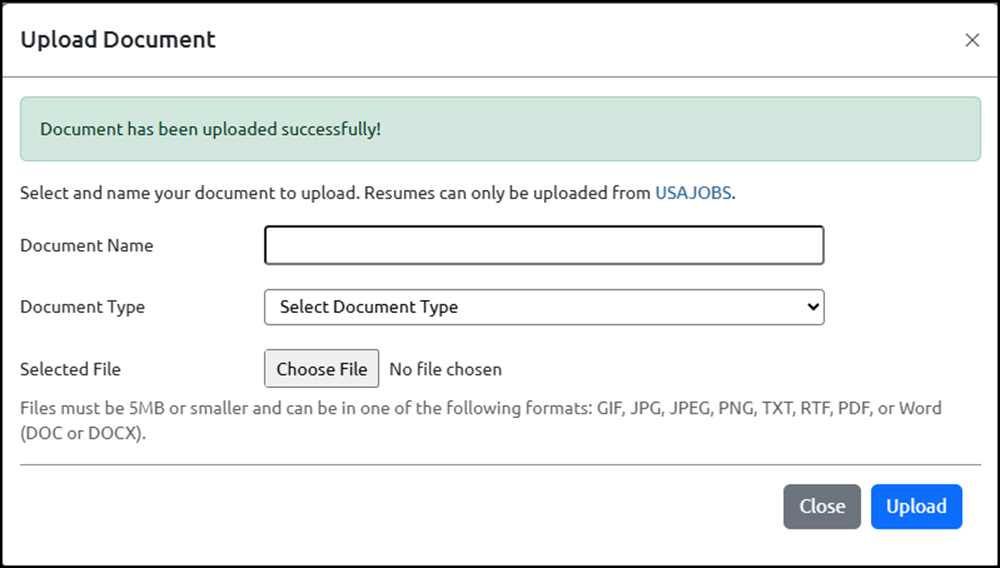Submit using the blue Upload button
This screenshot has height=568, width=1000.
click(916, 506)
